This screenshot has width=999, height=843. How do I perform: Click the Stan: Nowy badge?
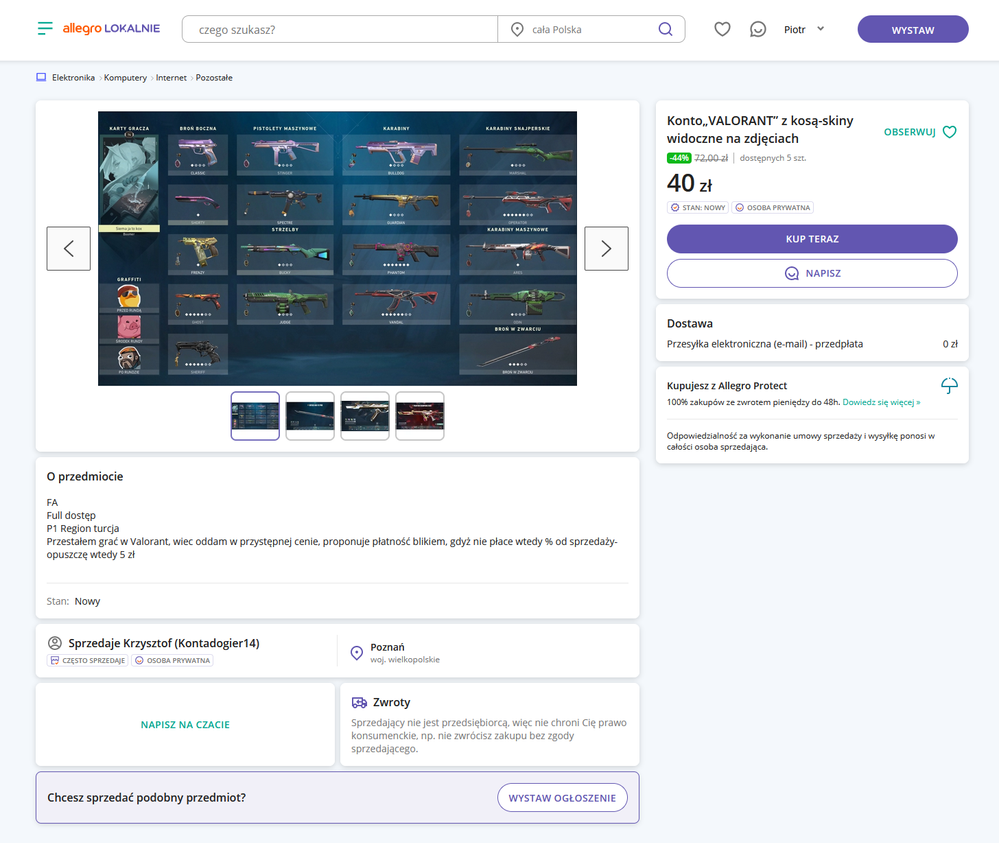(698, 208)
